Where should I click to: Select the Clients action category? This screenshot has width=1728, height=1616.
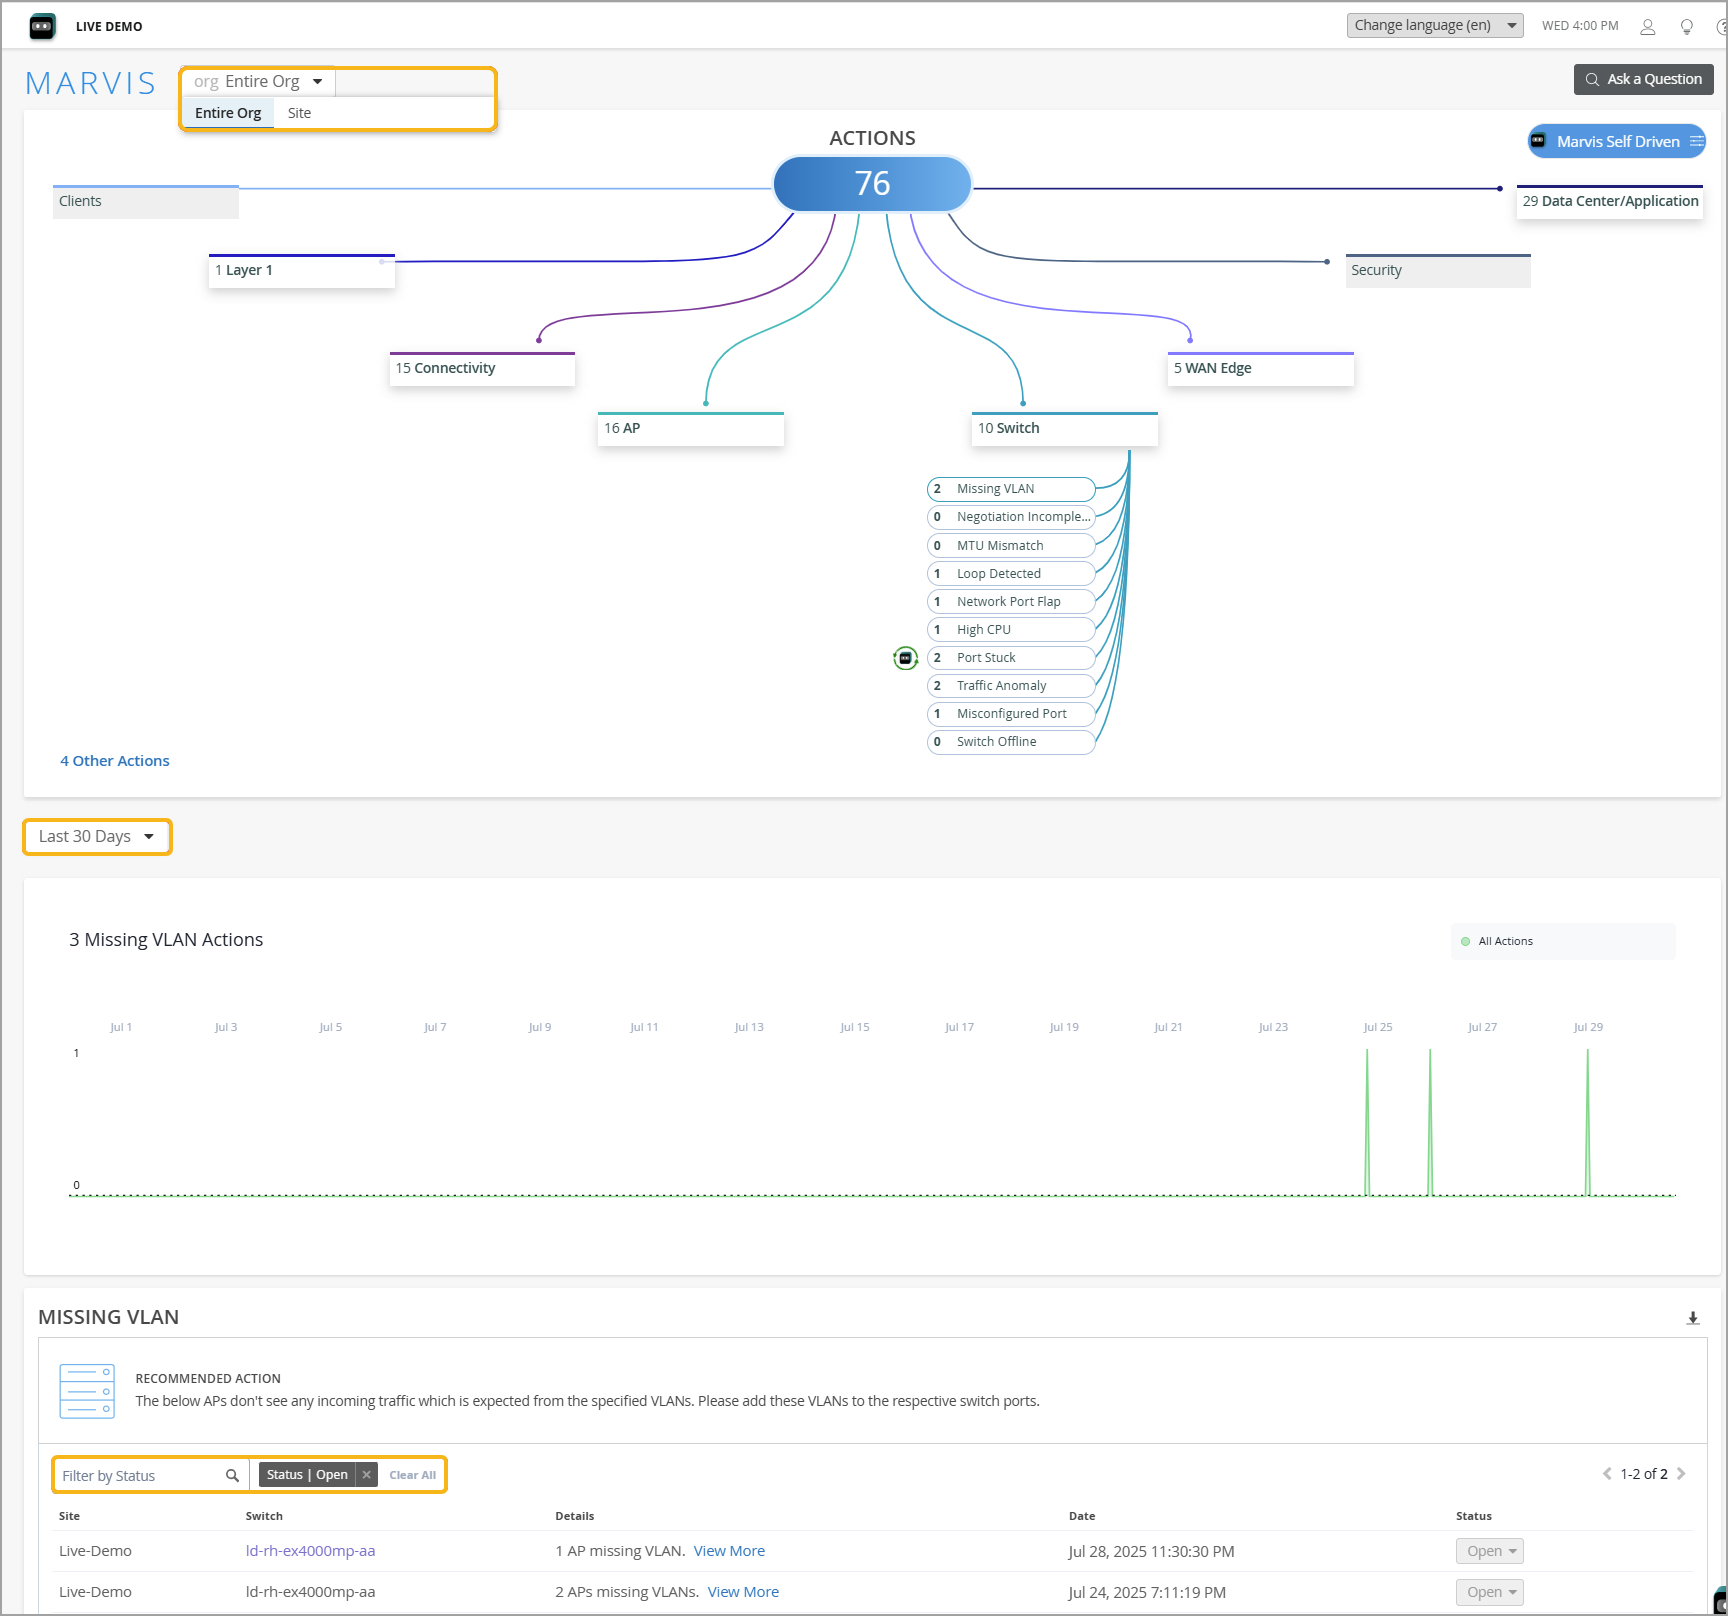146,201
